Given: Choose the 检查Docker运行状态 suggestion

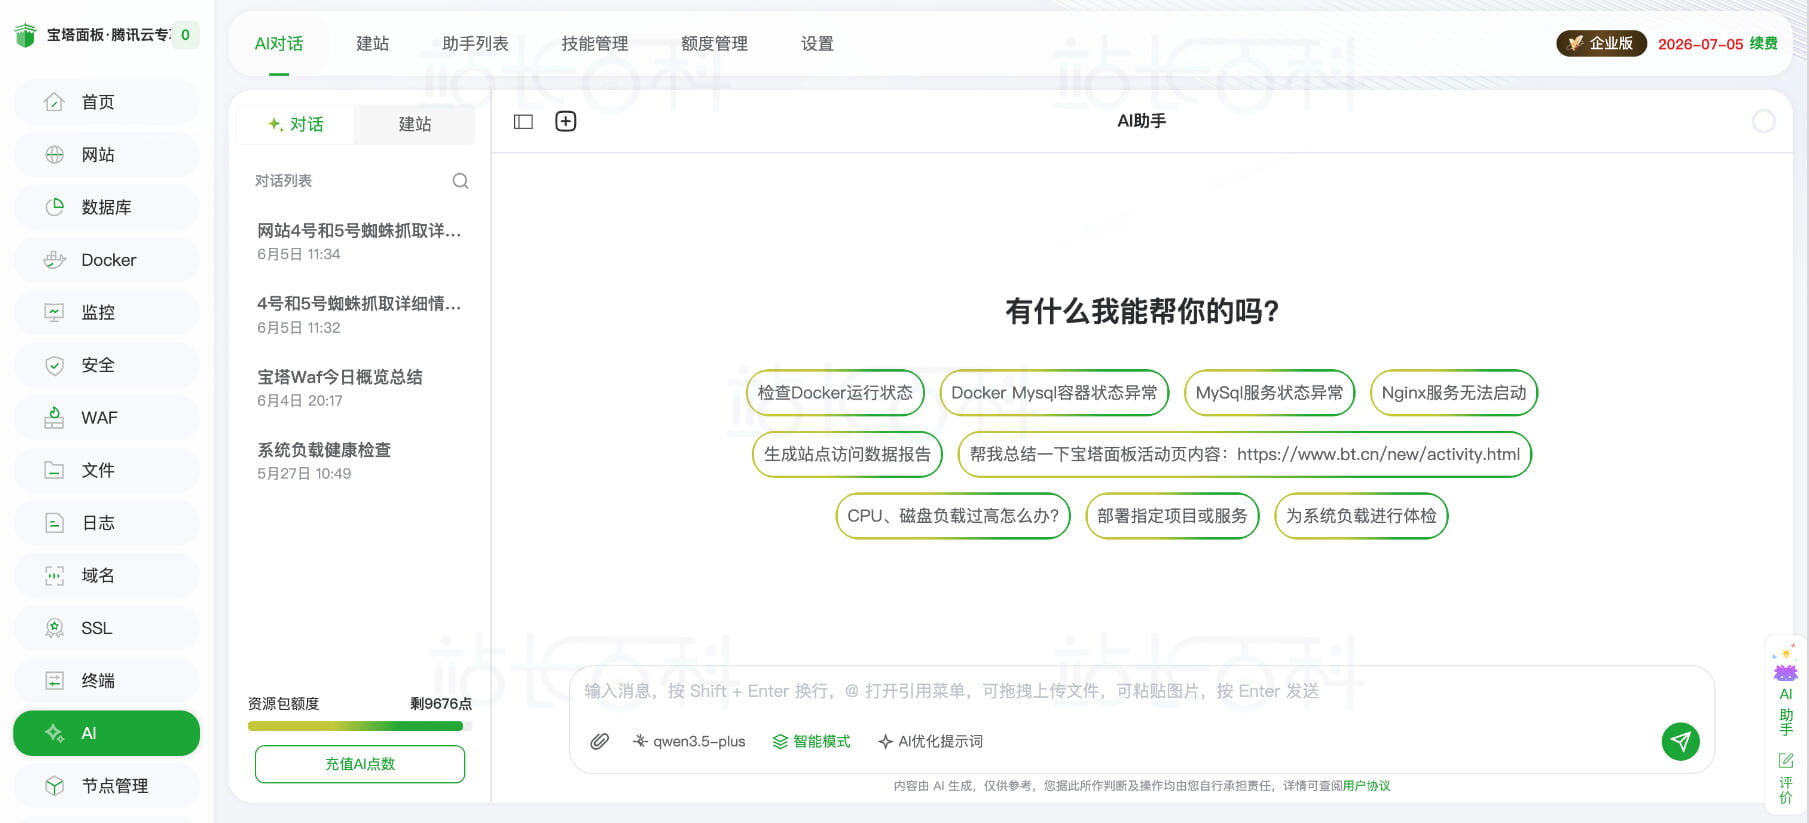Looking at the screenshot, I should (x=835, y=393).
